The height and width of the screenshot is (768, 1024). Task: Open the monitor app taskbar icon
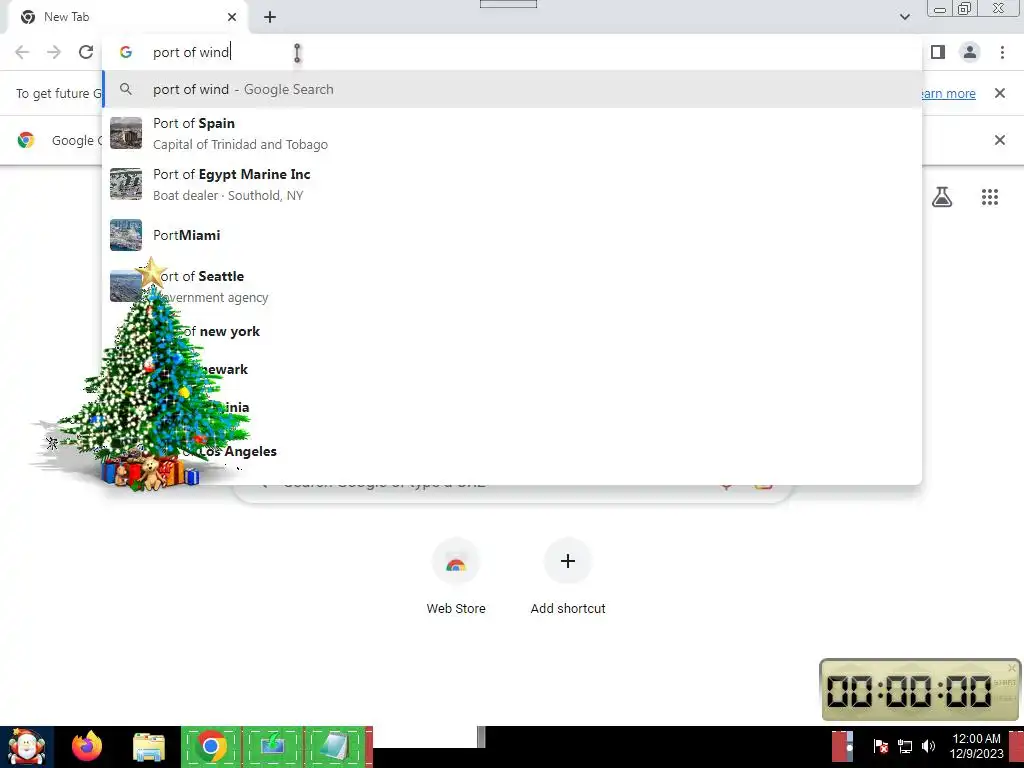click(x=273, y=747)
